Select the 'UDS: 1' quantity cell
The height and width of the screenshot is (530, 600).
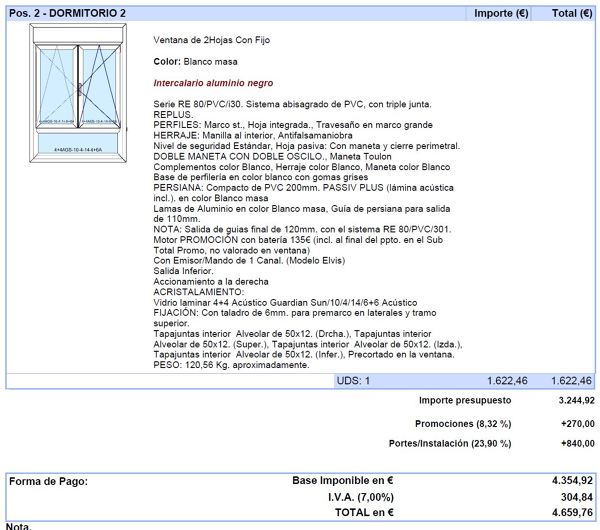coord(353,381)
